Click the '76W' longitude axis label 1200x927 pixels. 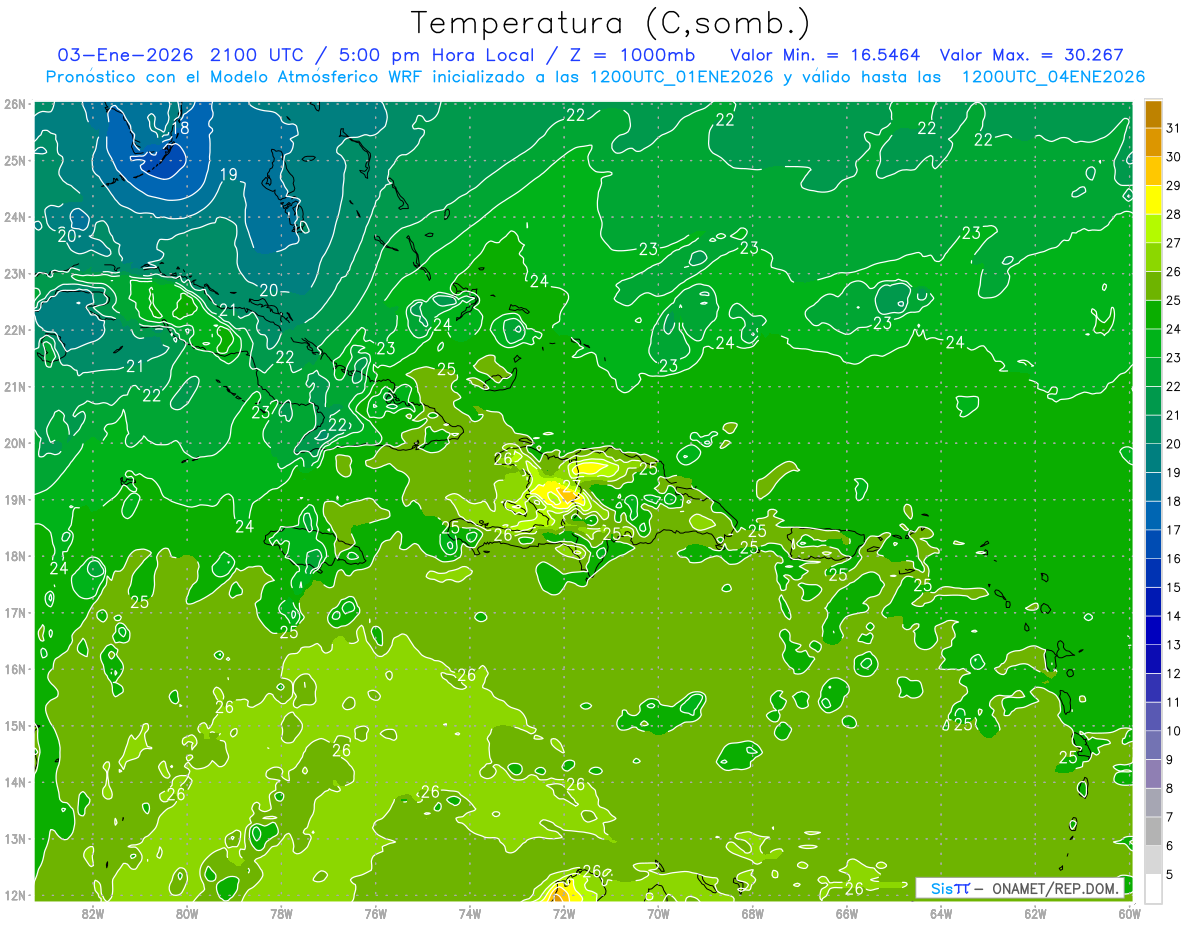coord(376,913)
